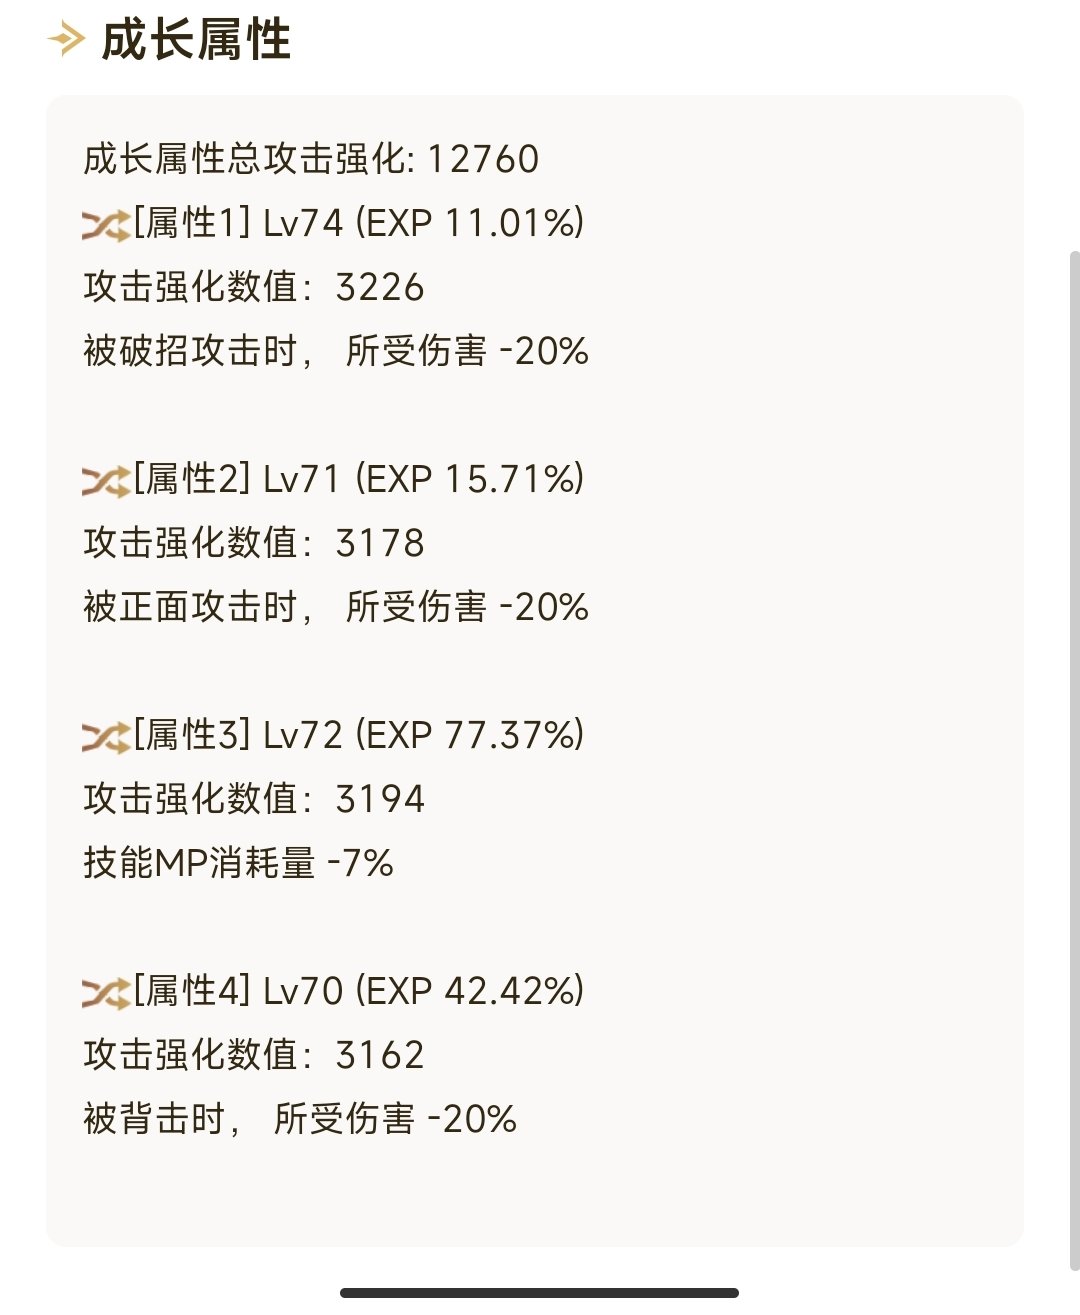Click 攻击强化数值: 3226 text
The image size is (1080, 1315).
coord(254,287)
